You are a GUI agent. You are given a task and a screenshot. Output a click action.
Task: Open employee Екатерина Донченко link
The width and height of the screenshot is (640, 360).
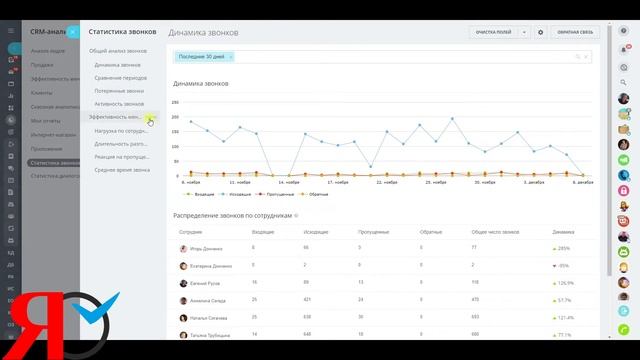pos(211,266)
